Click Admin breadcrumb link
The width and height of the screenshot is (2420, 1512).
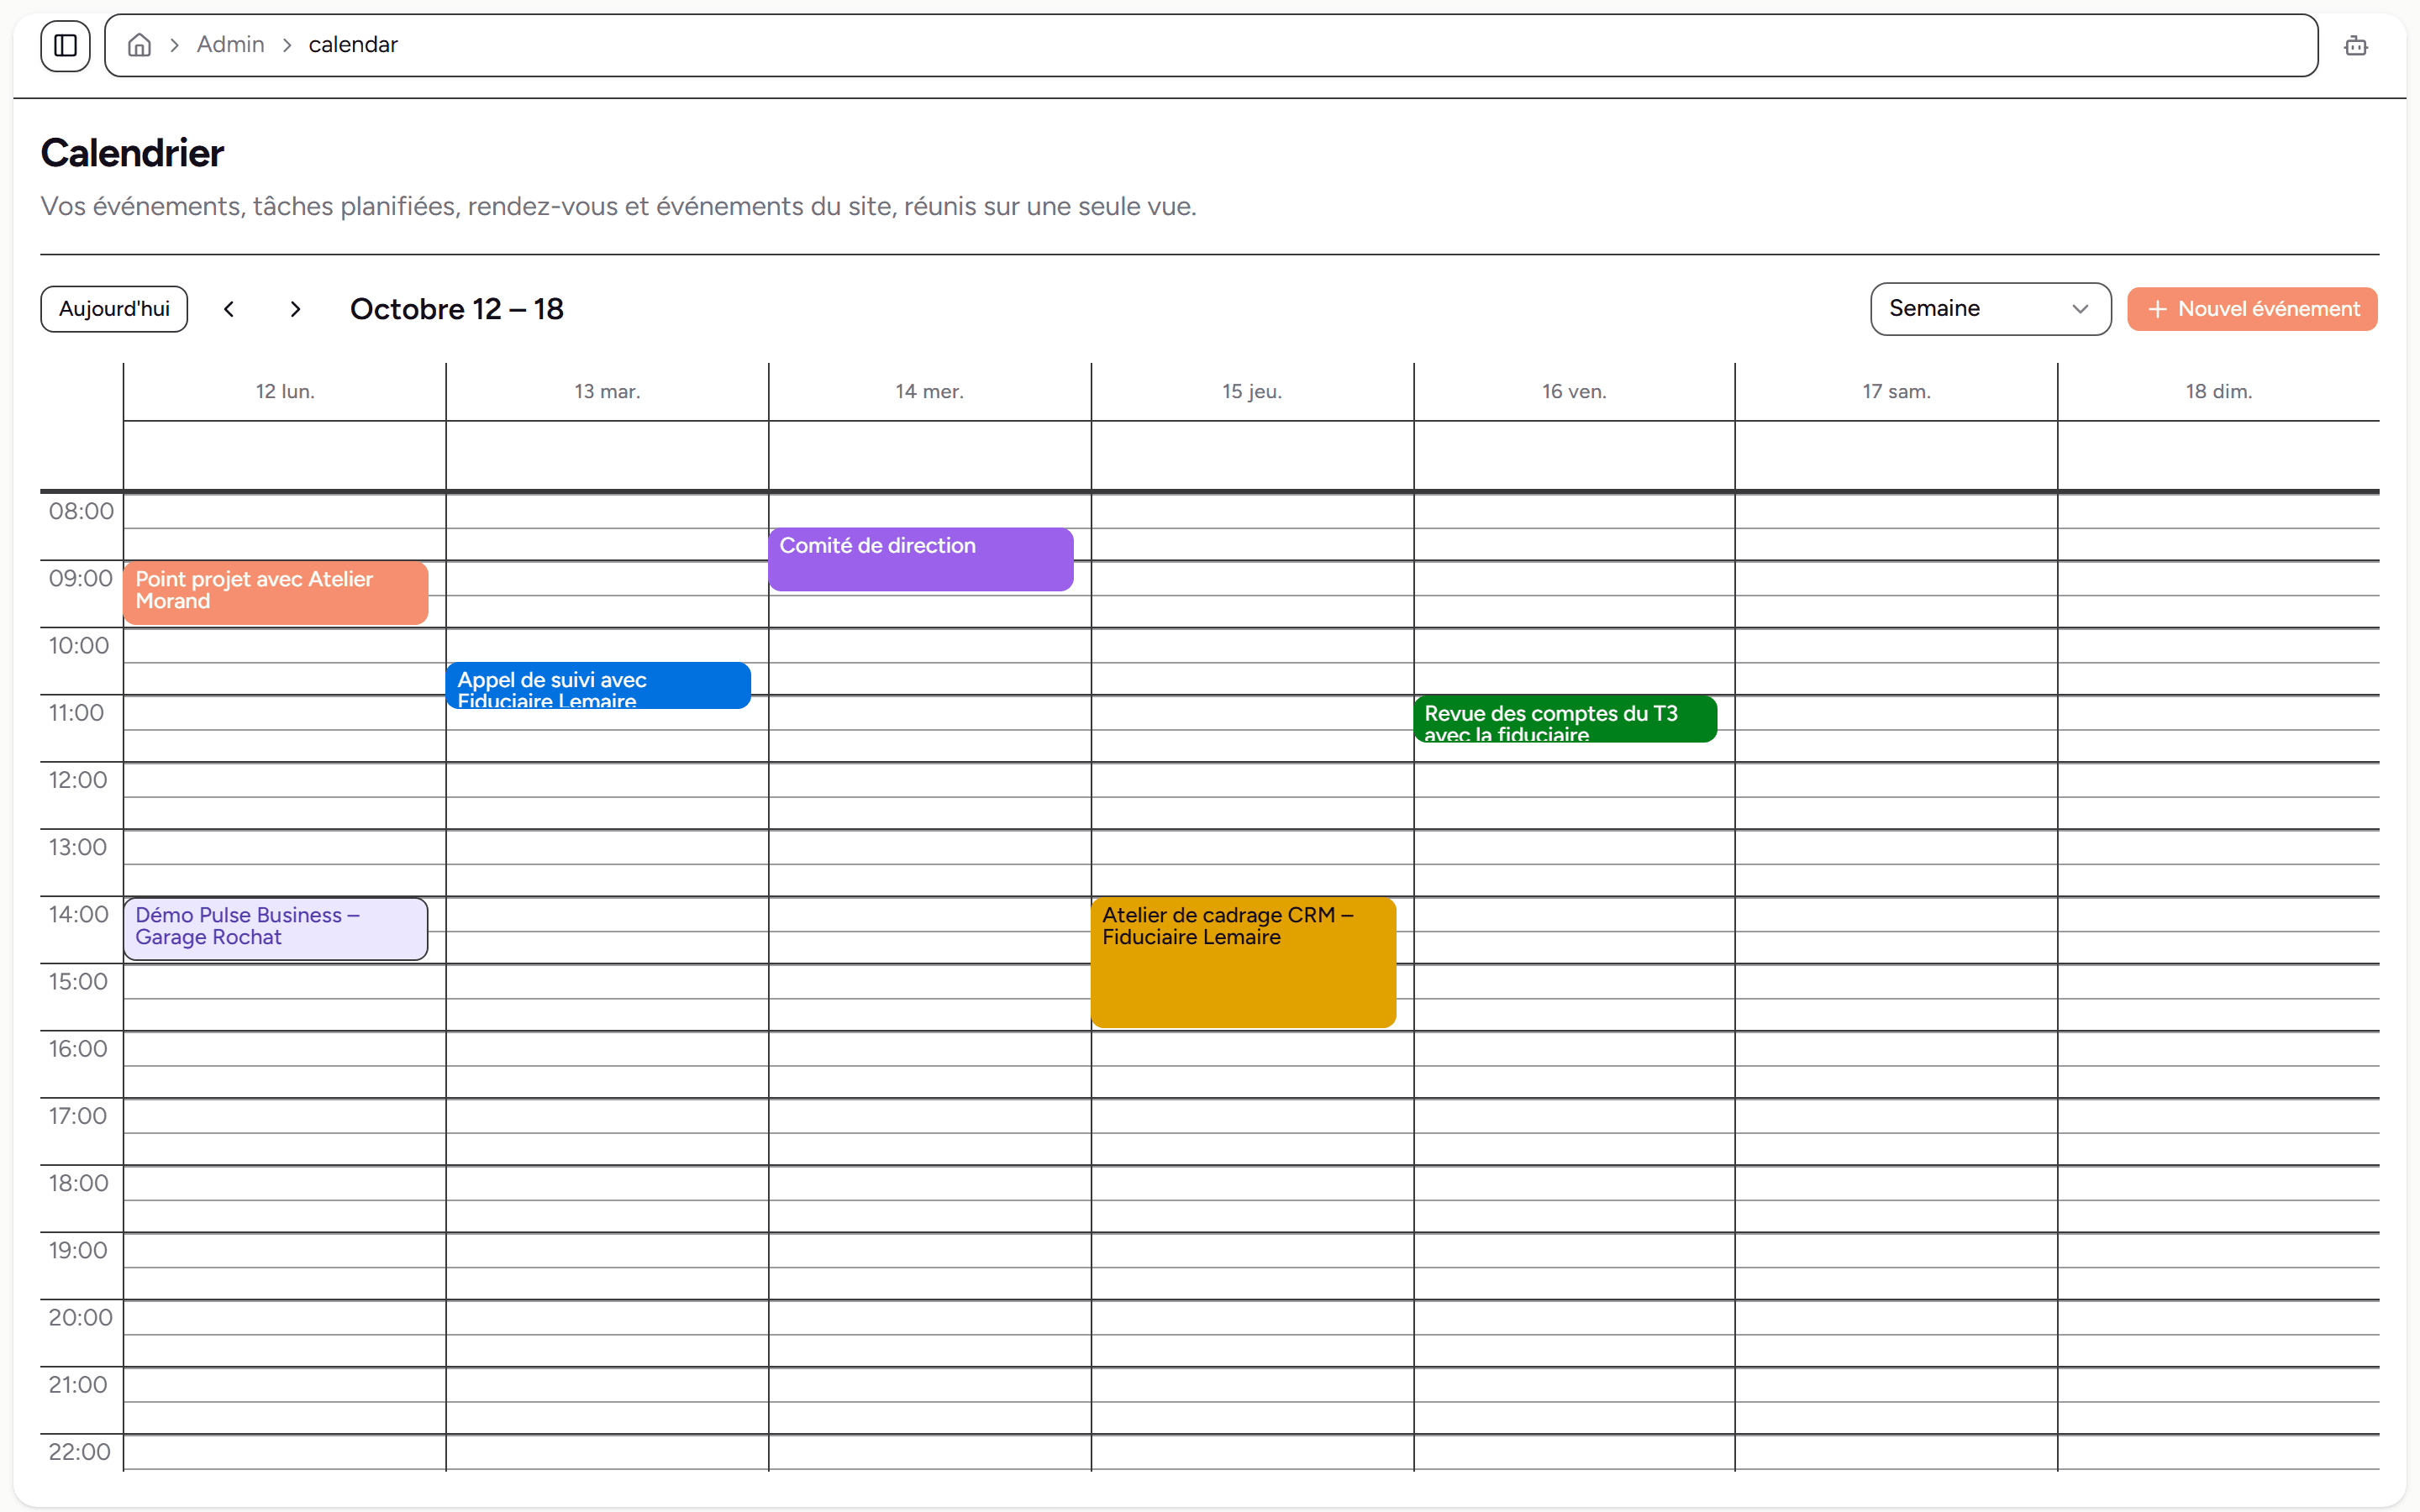pyautogui.click(x=230, y=45)
